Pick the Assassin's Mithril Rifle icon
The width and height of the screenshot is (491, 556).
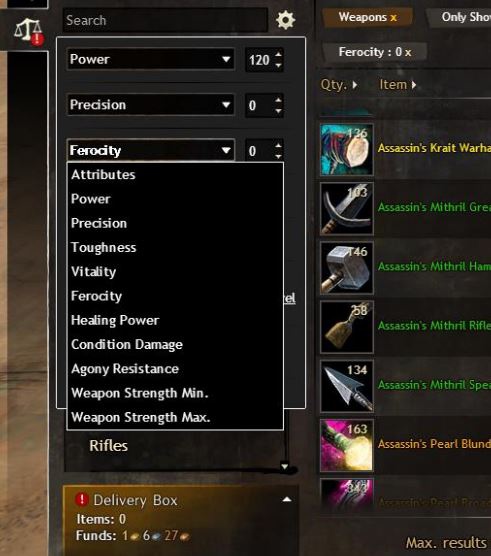click(346, 327)
